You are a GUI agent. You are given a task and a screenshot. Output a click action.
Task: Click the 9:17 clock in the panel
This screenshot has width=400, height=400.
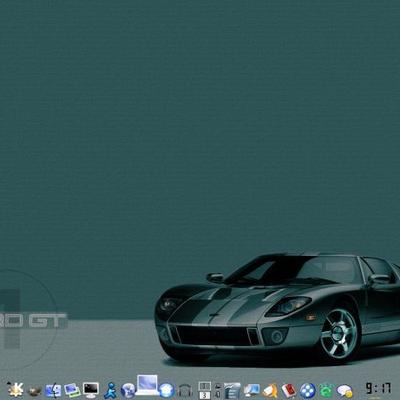(x=378, y=388)
